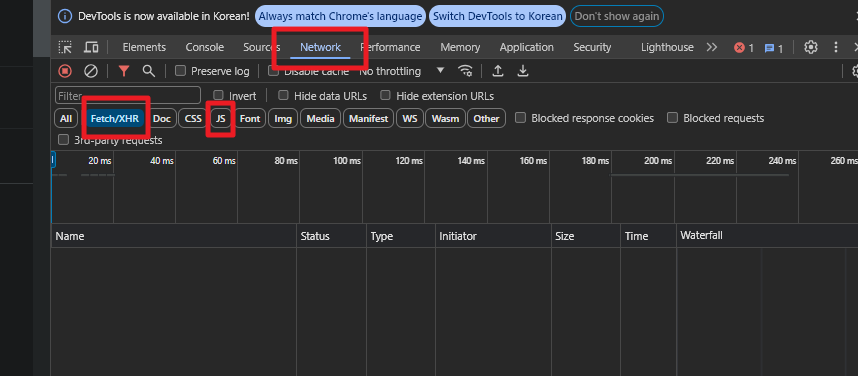Screen dimensions: 858x376
Task: Open network conditions wifi icon
Action: (466, 71)
